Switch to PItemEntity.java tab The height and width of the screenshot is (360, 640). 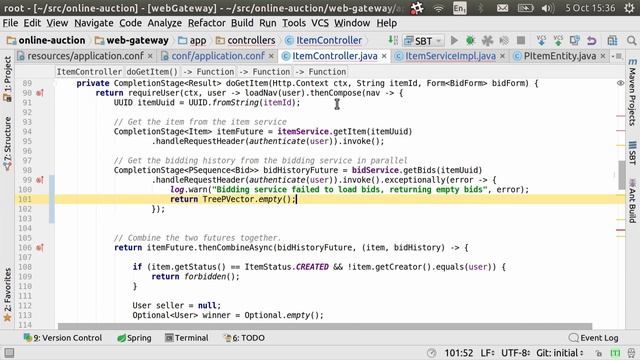click(559, 56)
